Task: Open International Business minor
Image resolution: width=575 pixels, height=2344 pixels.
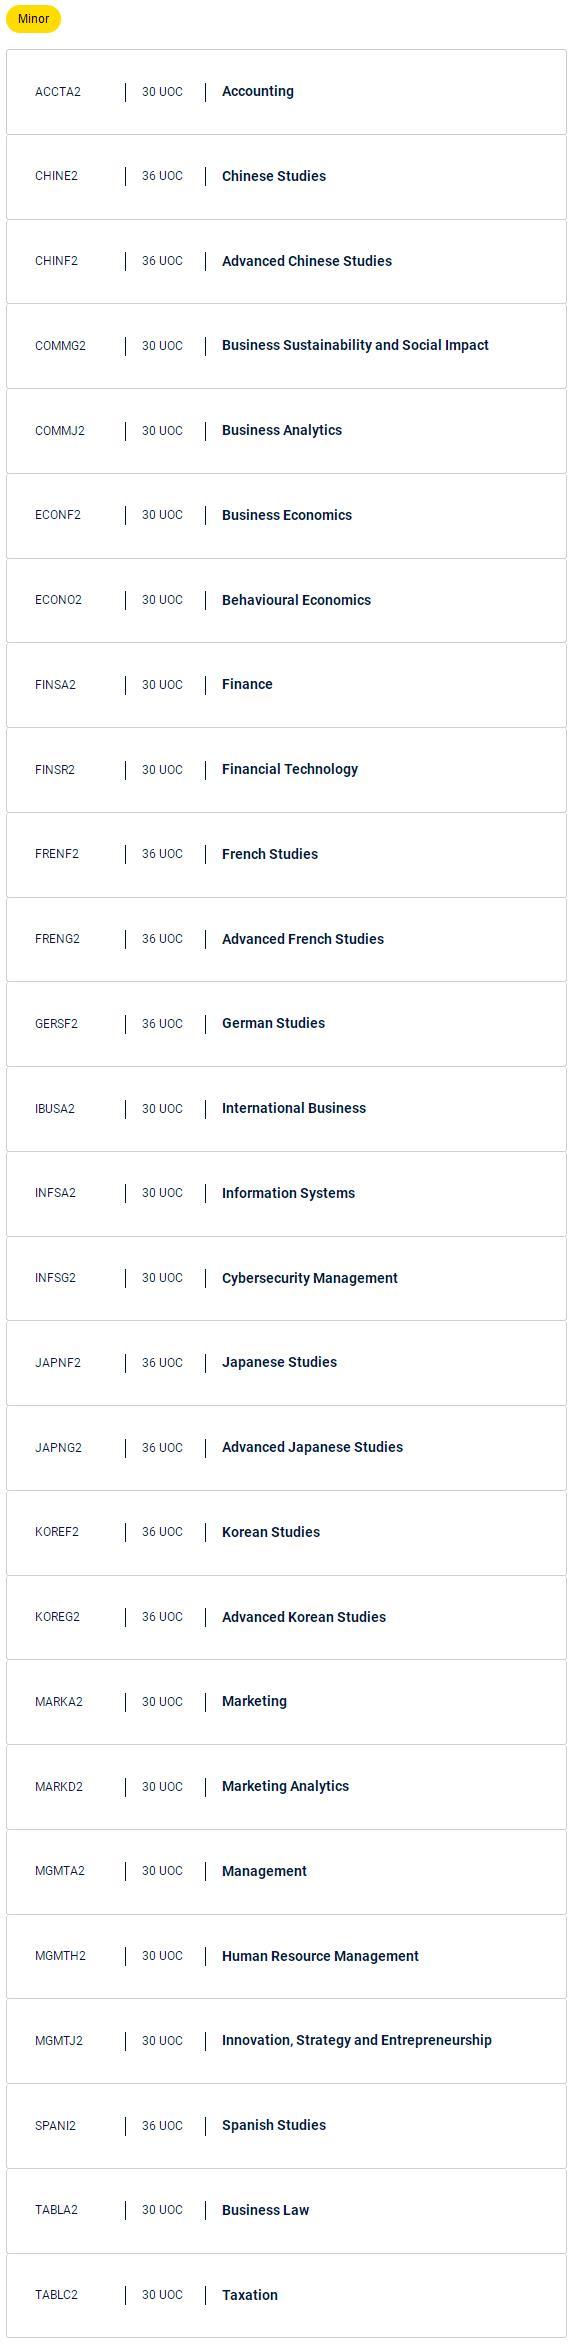Action: 286,1109
